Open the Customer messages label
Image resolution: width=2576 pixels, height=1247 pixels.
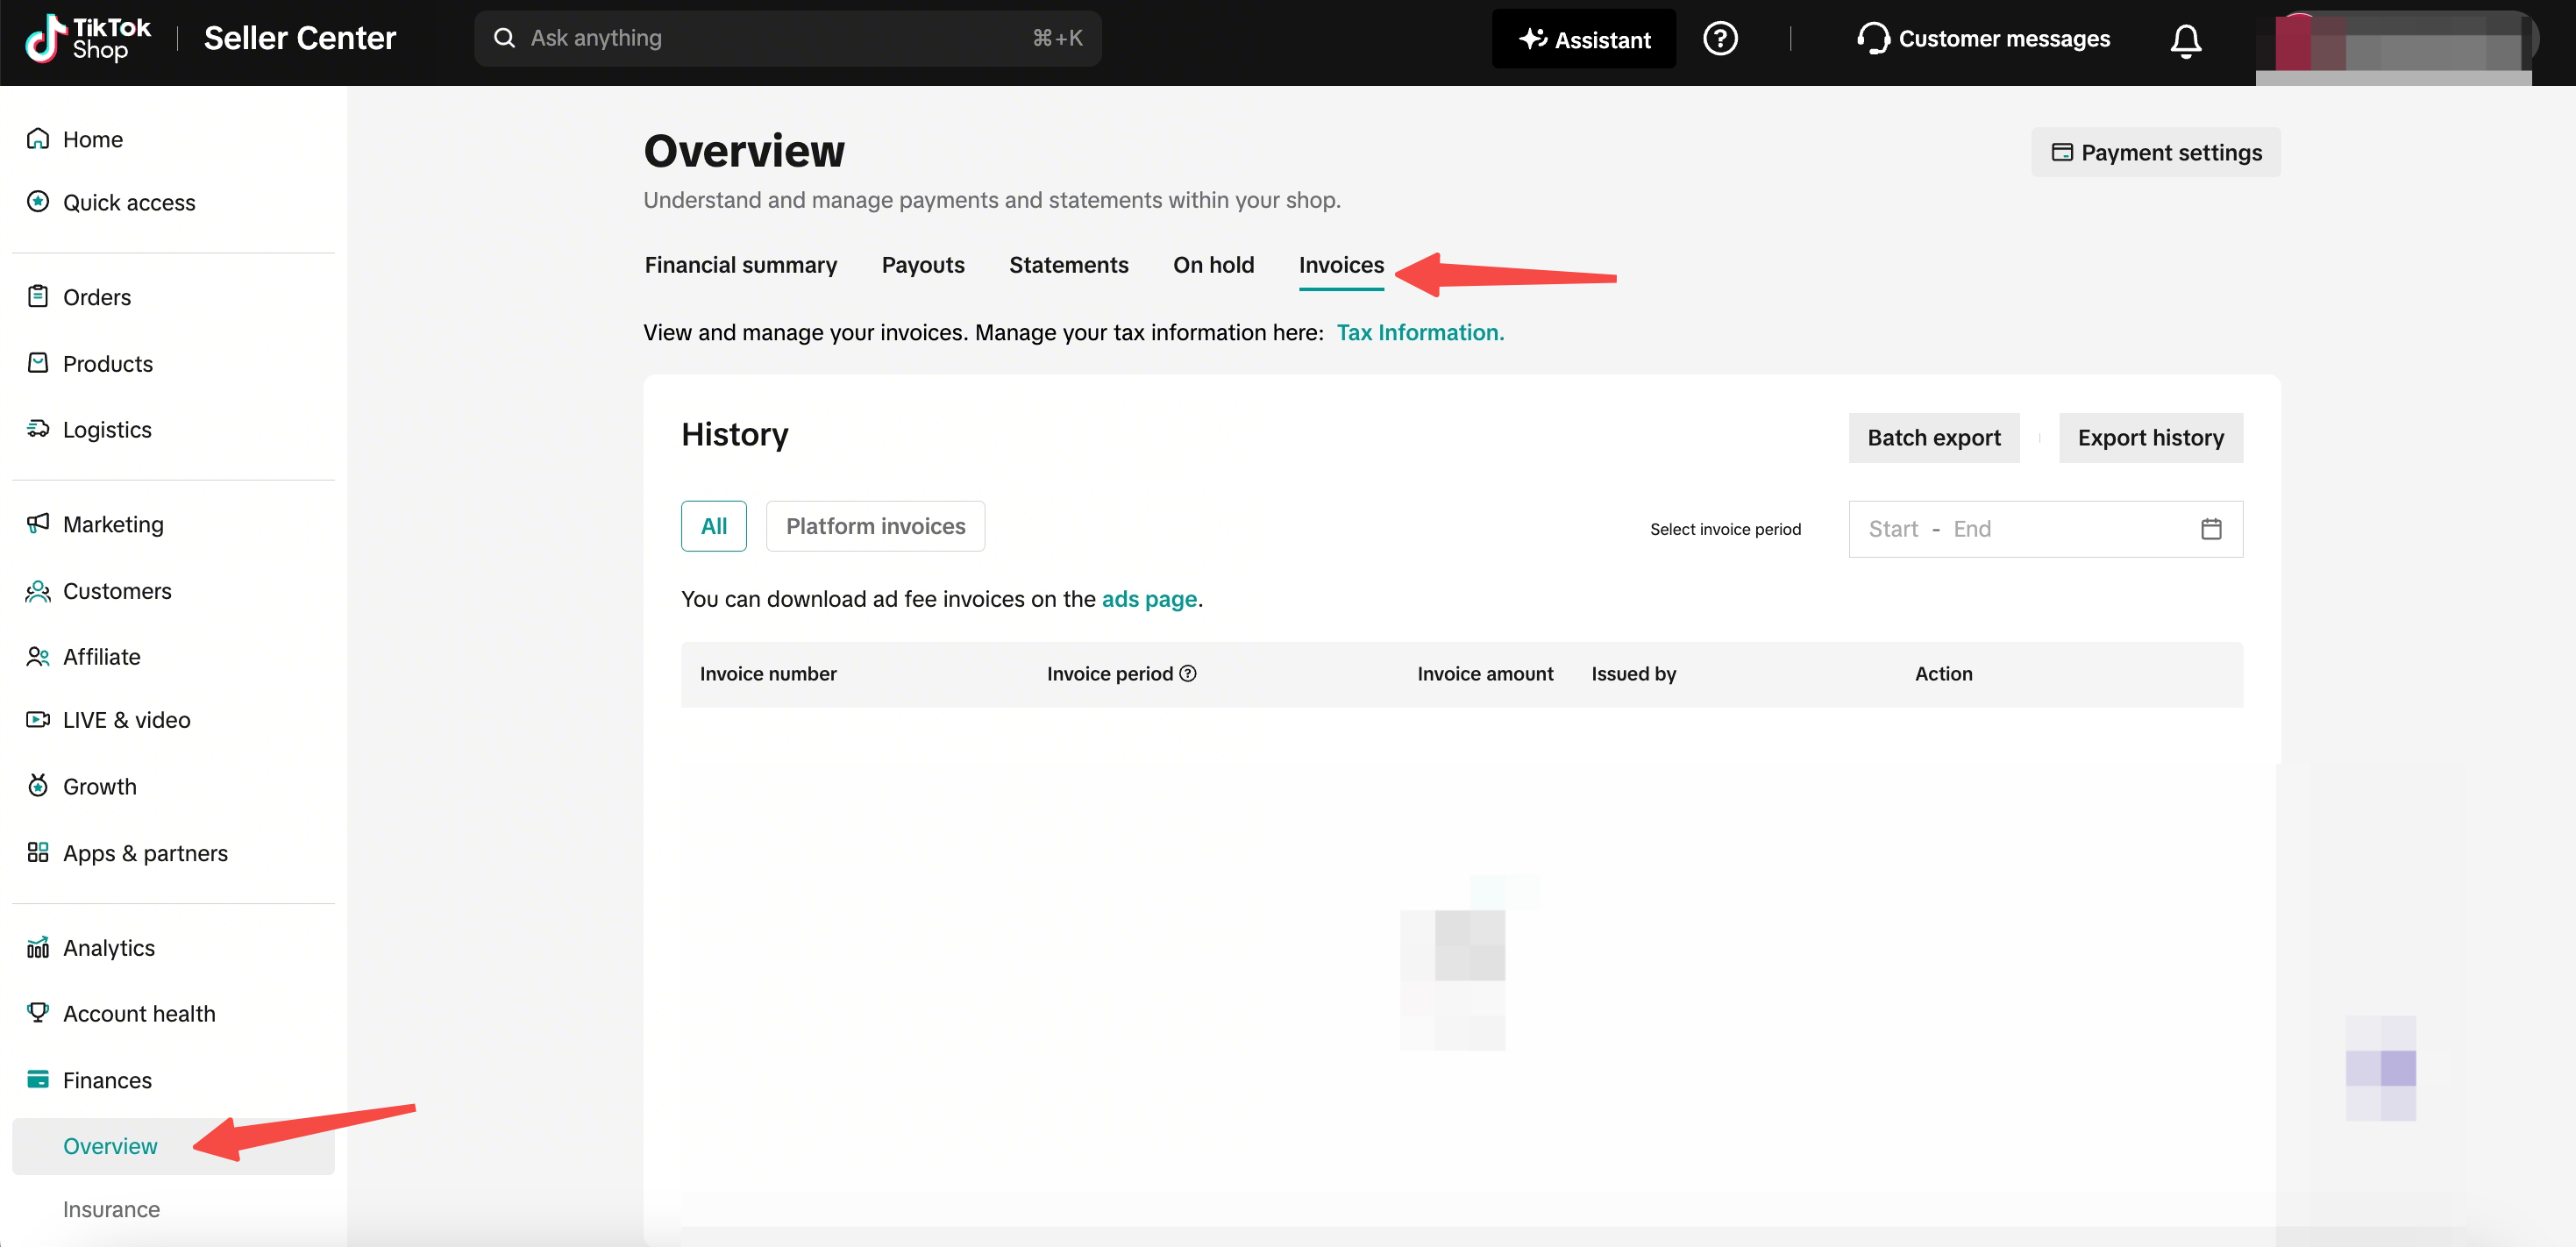point(2004,39)
